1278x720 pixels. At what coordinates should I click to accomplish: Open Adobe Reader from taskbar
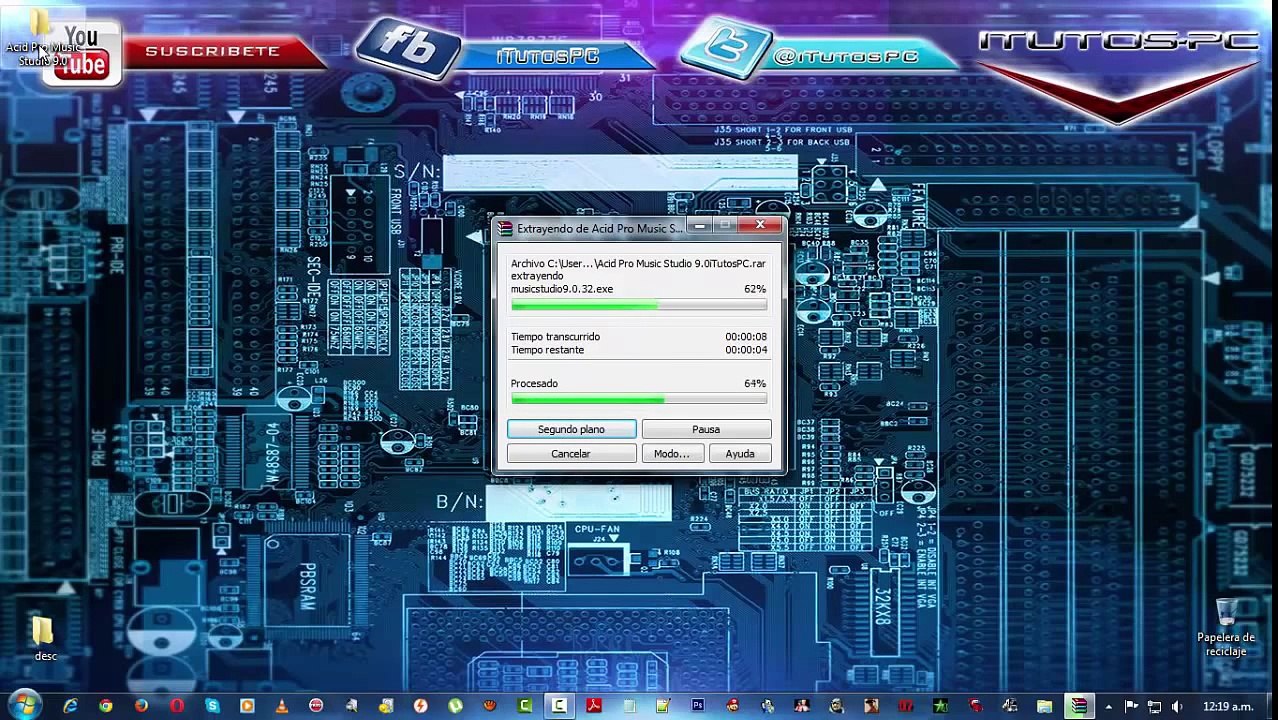[x=593, y=706]
